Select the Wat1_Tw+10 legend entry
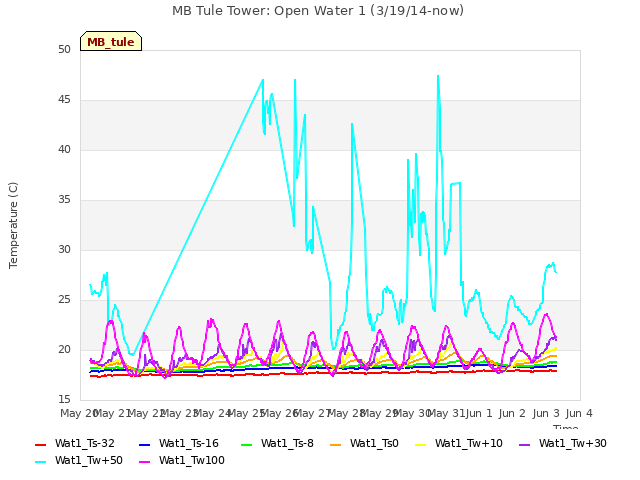640x480 pixels. pos(458,444)
